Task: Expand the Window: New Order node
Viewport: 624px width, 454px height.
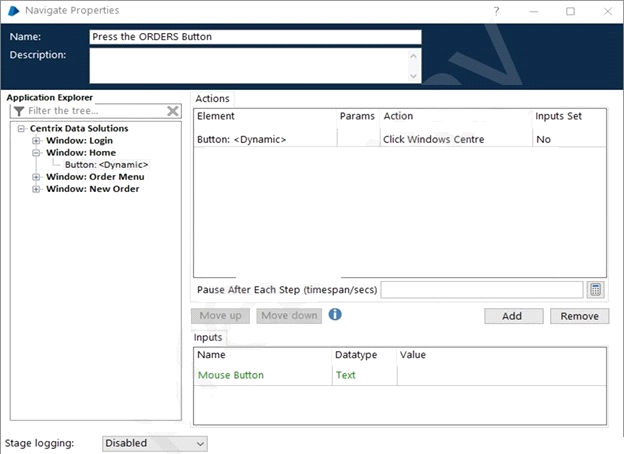Action: tap(36, 189)
